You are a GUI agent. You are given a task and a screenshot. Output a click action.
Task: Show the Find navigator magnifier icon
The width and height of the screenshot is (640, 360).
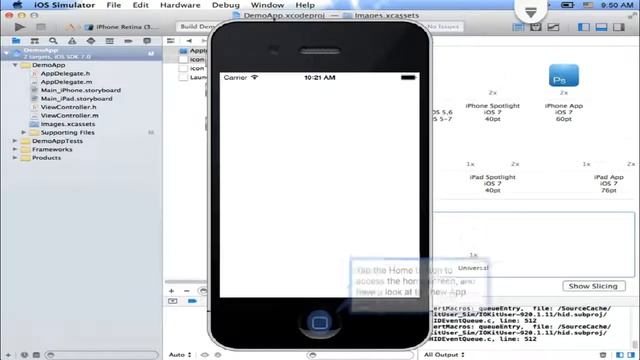53,41
